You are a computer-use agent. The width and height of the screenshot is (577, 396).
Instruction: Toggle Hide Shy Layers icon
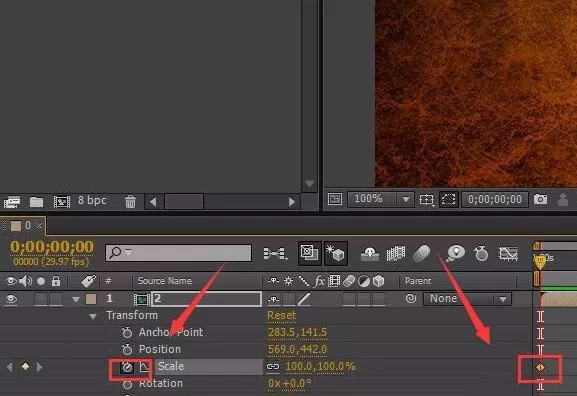pos(370,253)
